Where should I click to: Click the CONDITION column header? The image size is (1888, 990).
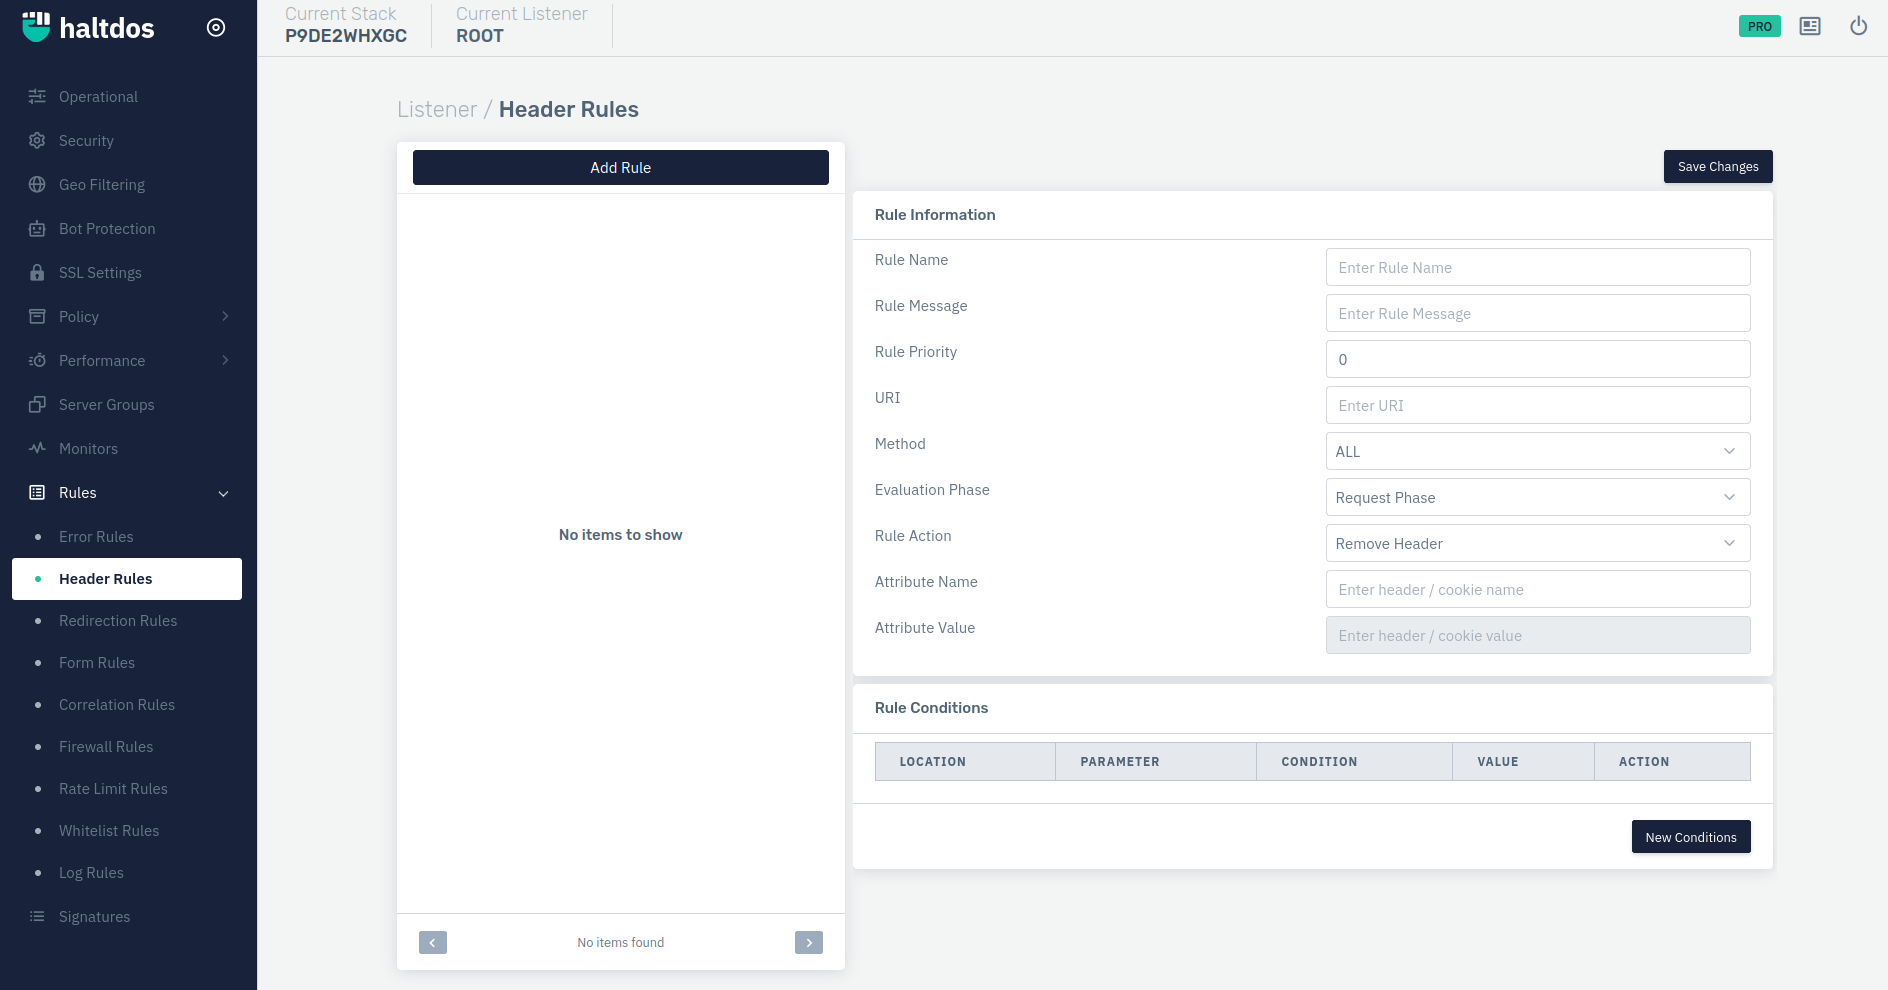pos(1355,762)
